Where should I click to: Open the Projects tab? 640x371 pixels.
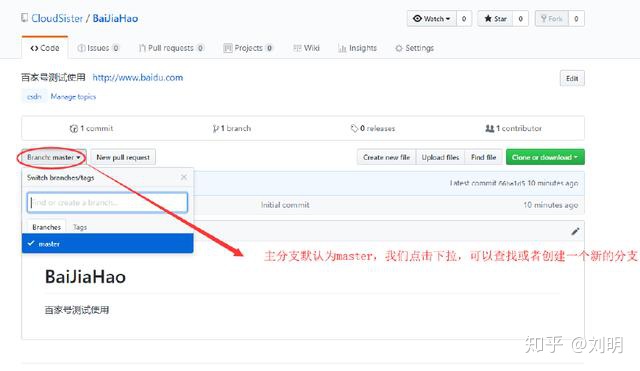tap(248, 48)
